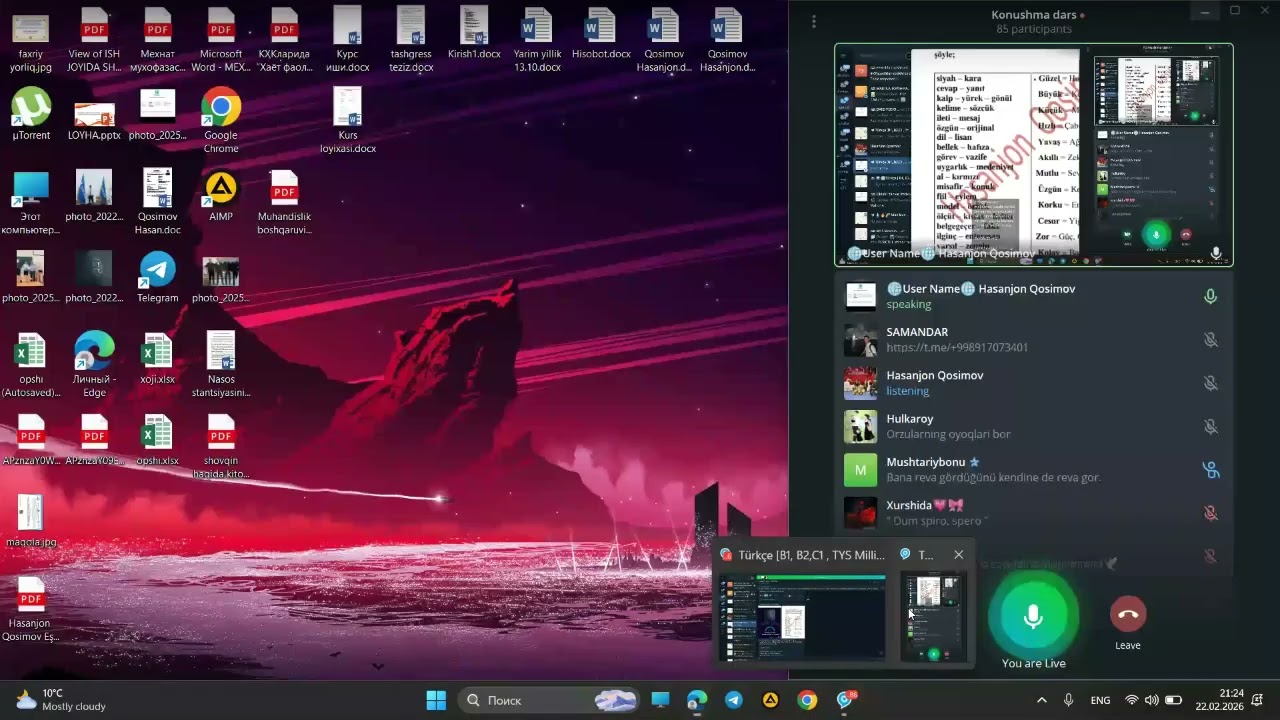Leave the voice chat
Viewport: 1280px width, 720px height.
click(1128, 614)
